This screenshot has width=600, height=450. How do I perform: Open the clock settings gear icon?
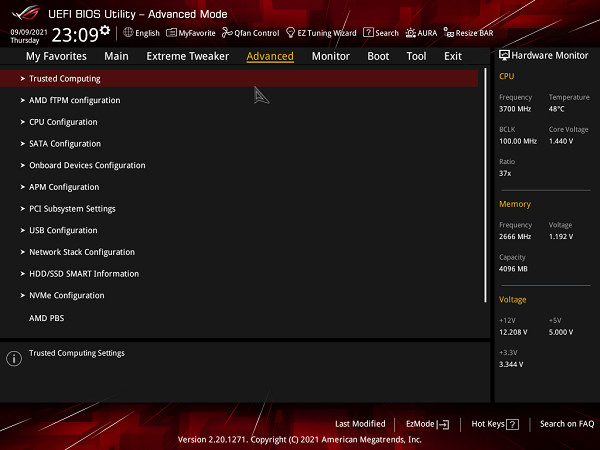click(x=105, y=30)
